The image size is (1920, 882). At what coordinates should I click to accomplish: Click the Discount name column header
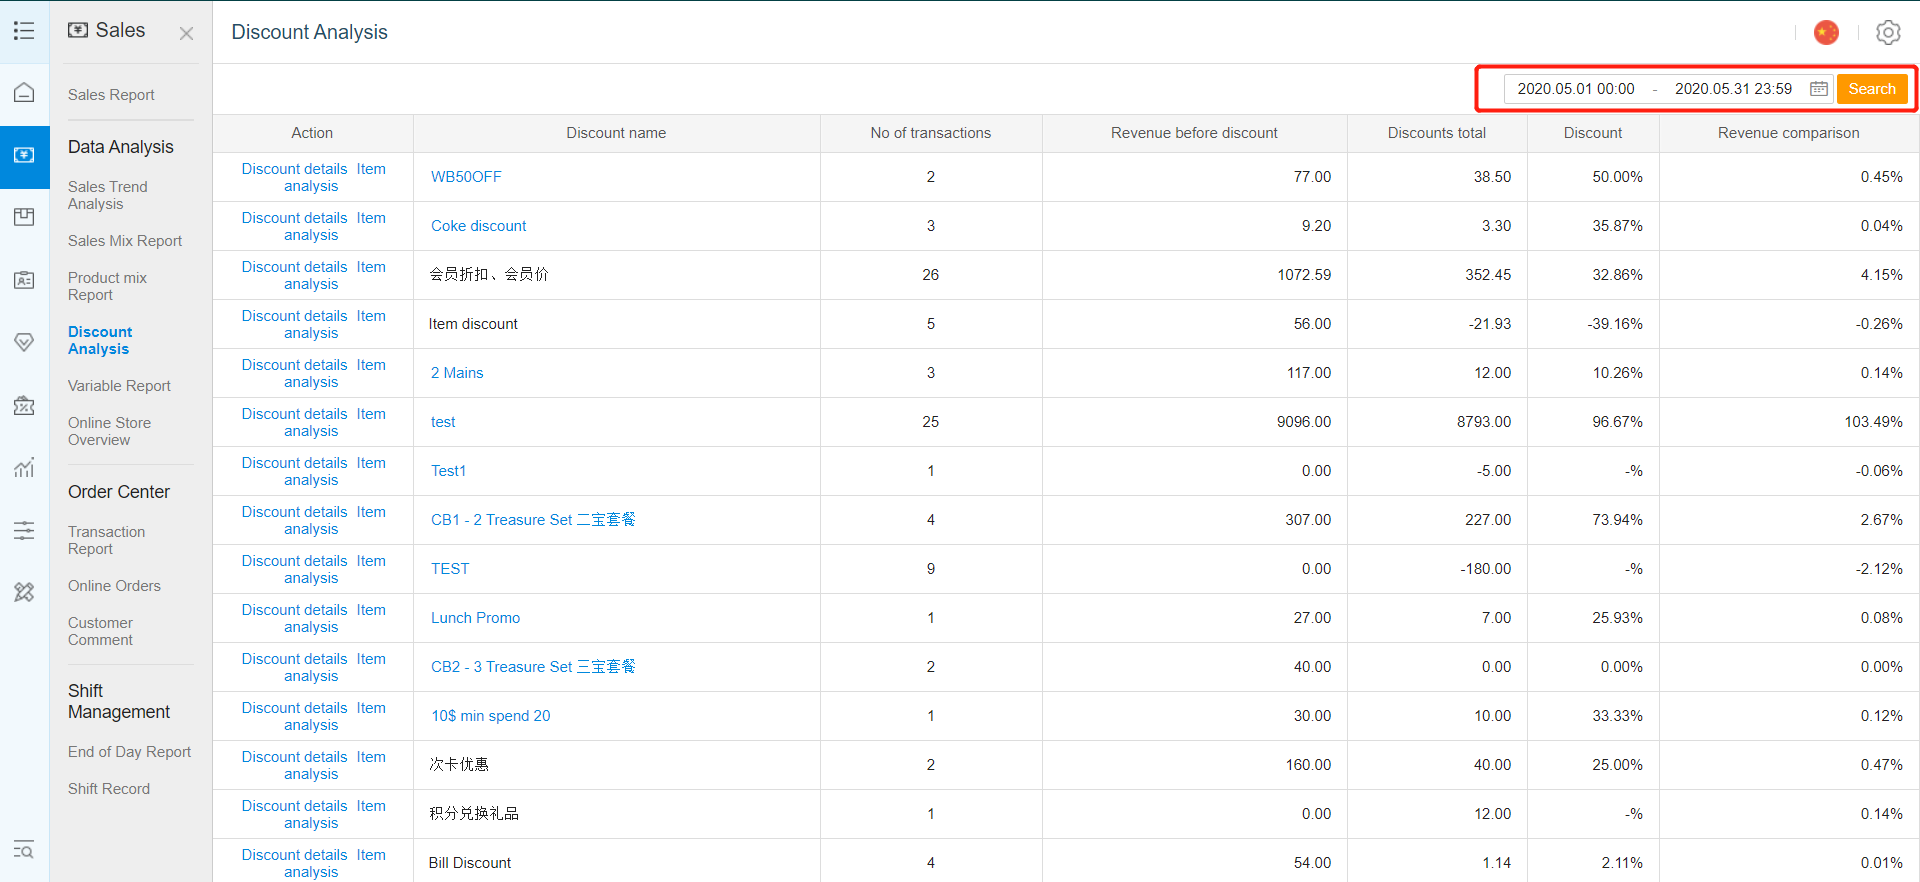(x=616, y=133)
